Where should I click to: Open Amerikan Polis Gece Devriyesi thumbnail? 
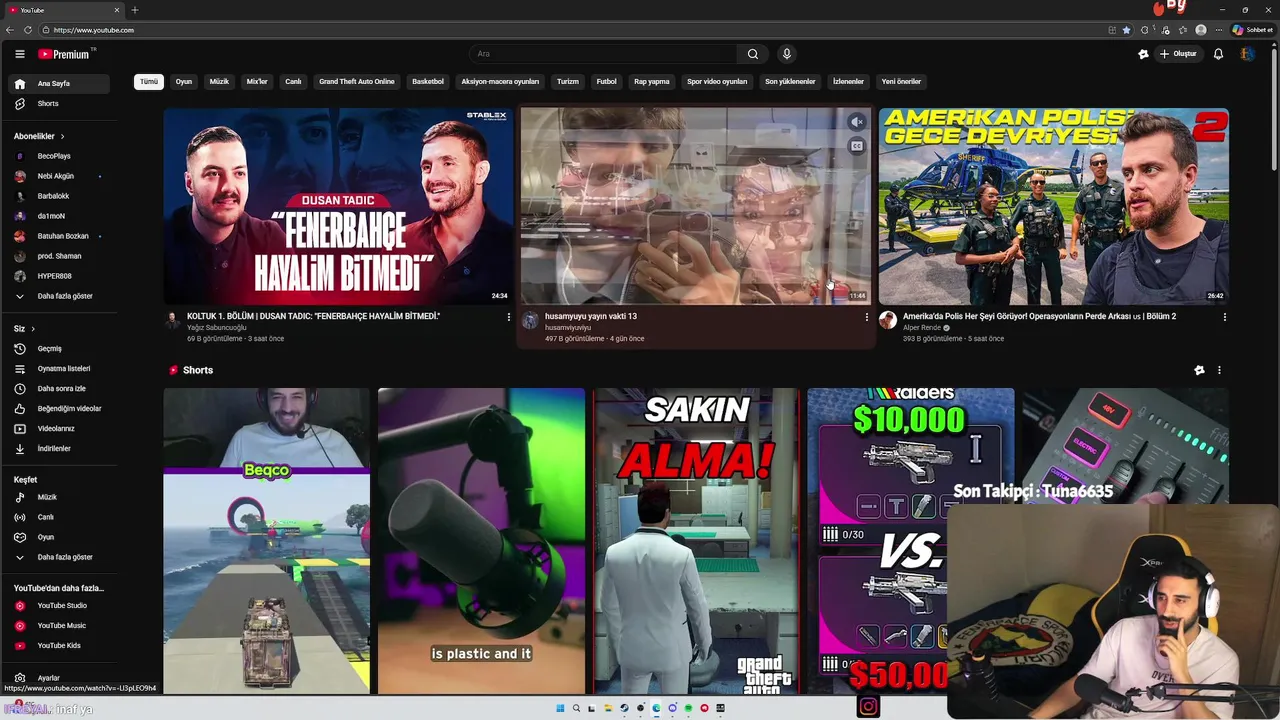(x=1054, y=206)
